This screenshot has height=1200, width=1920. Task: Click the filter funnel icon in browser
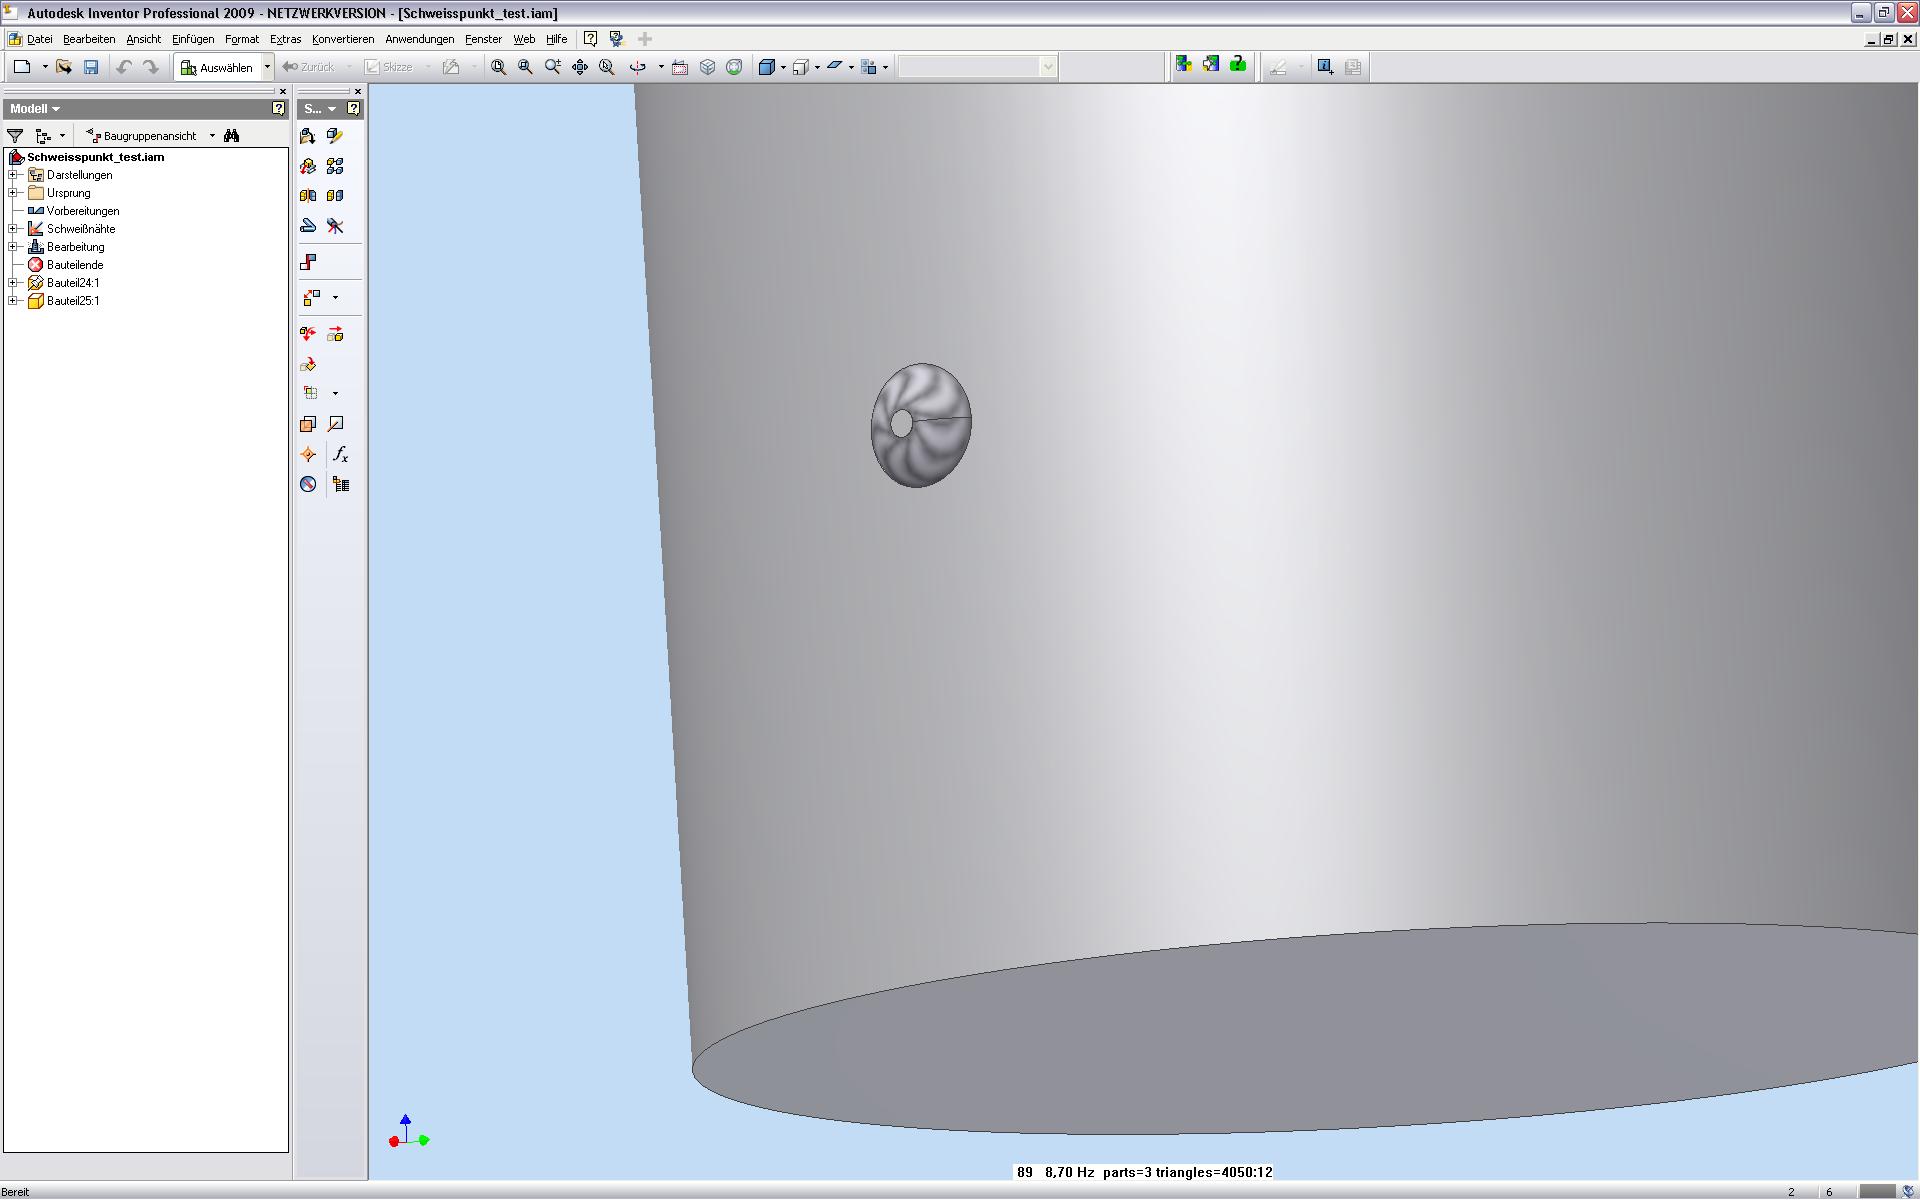point(15,136)
